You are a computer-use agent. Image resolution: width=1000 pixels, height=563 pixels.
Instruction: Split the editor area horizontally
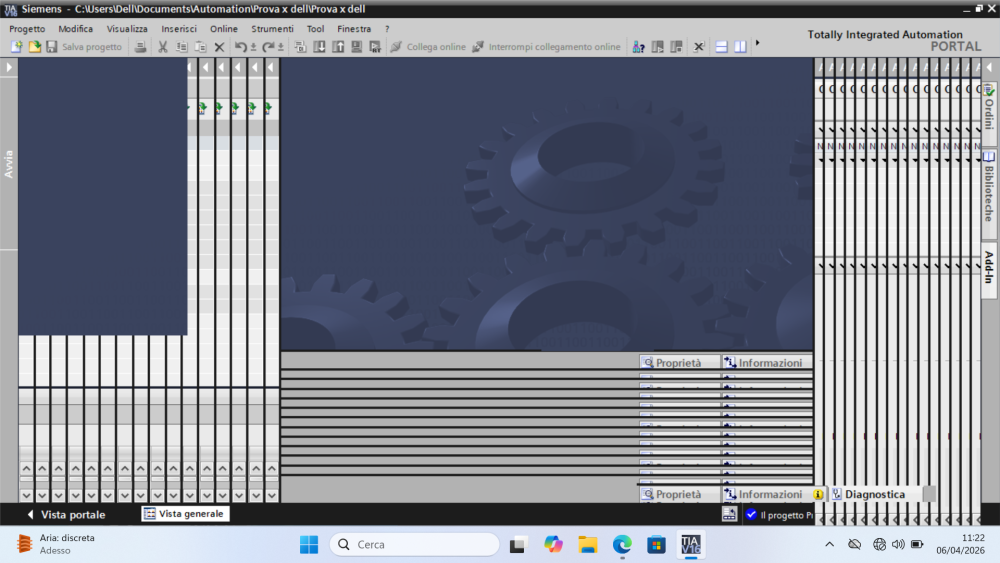tap(721, 47)
